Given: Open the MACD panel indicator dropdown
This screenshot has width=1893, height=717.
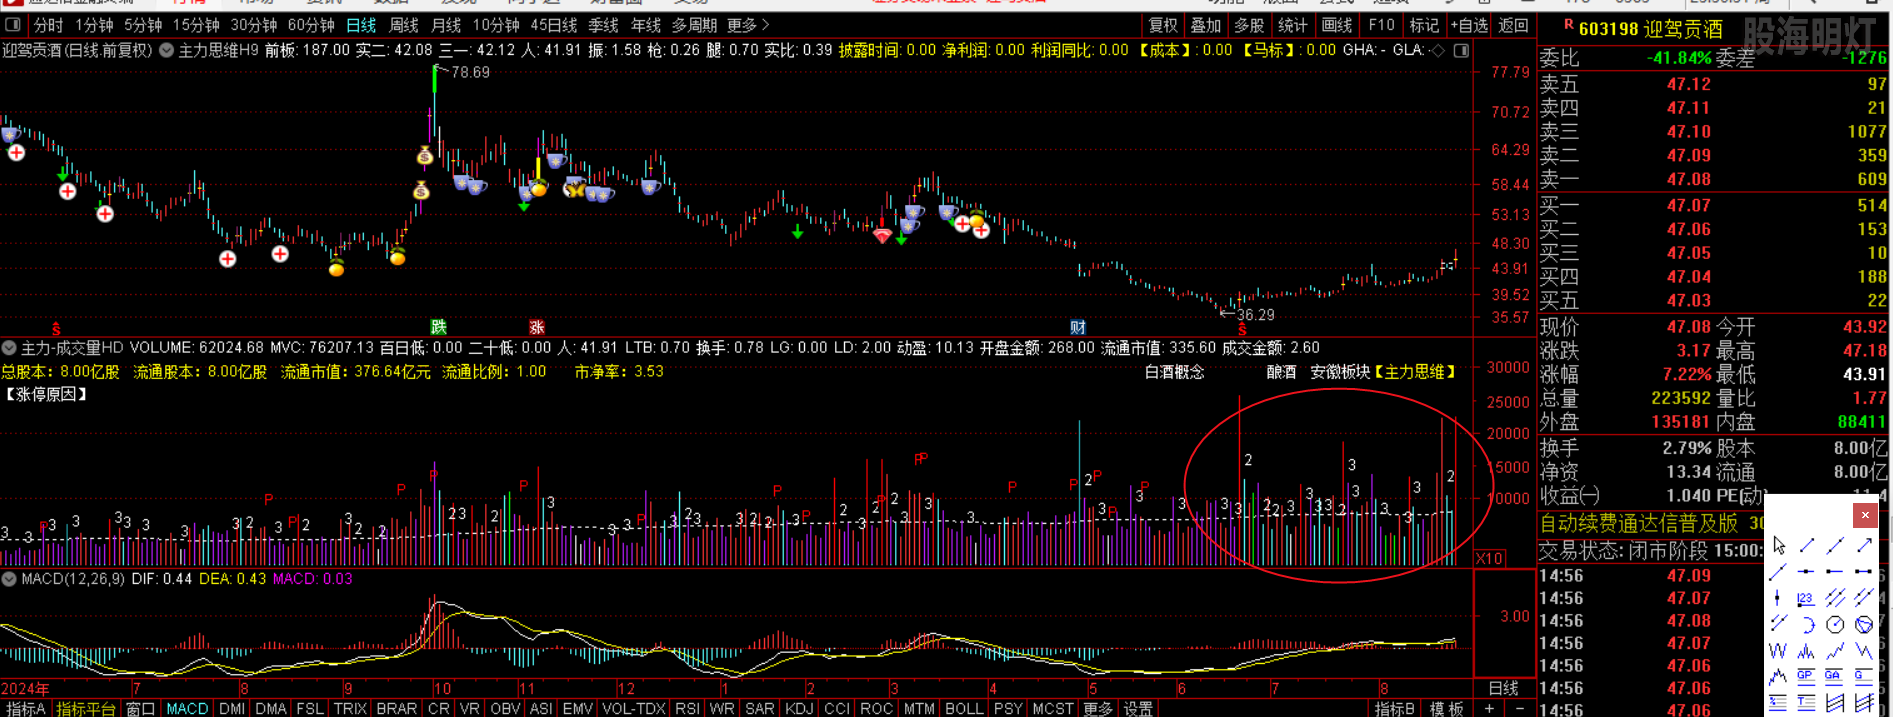Looking at the screenshot, I should [x=9, y=579].
